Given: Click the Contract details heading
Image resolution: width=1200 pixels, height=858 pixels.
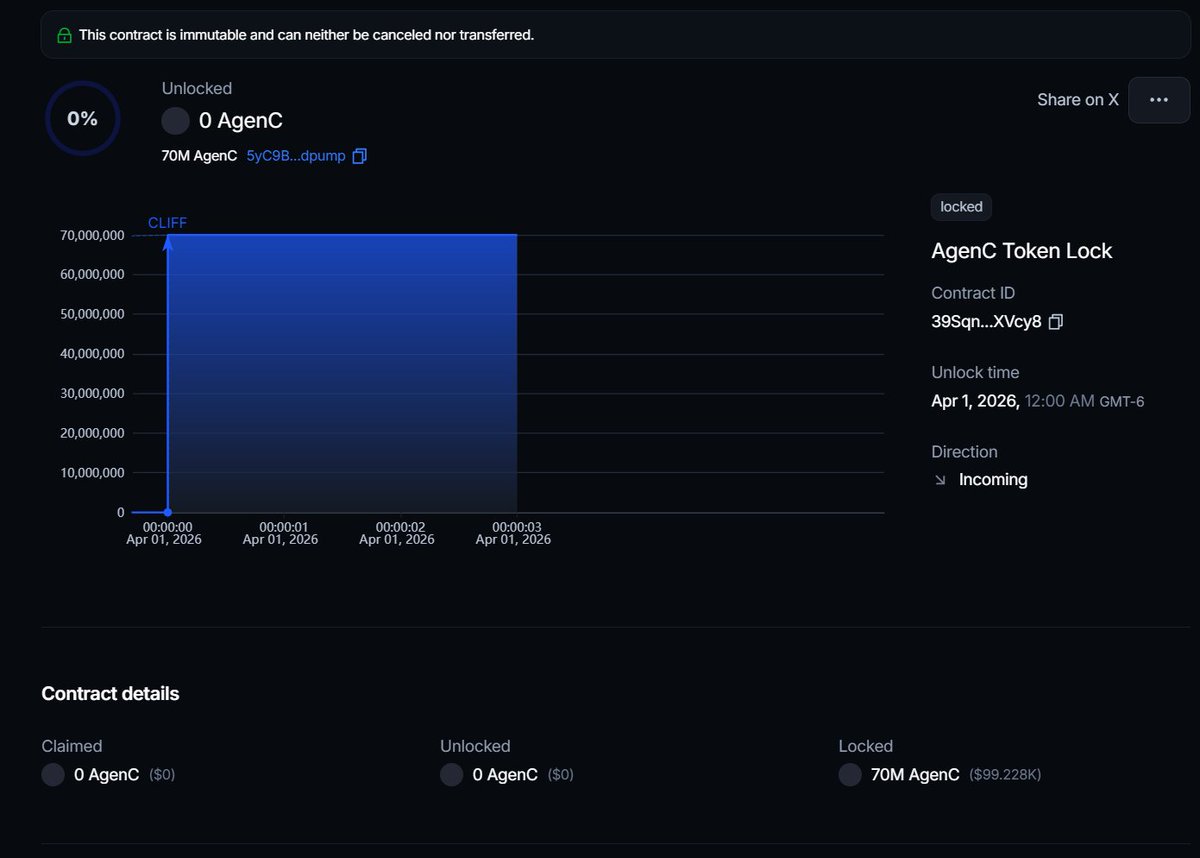Looking at the screenshot, I should pos(110,694).
